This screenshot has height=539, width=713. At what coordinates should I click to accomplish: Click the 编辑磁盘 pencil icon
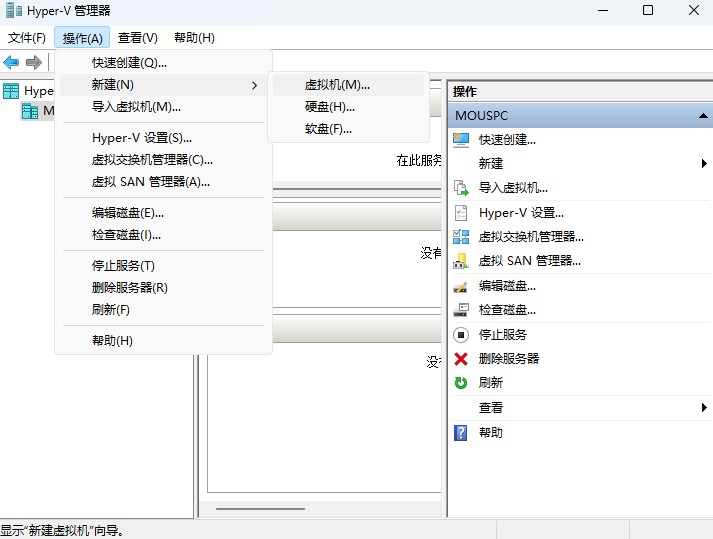coord(461,287)
